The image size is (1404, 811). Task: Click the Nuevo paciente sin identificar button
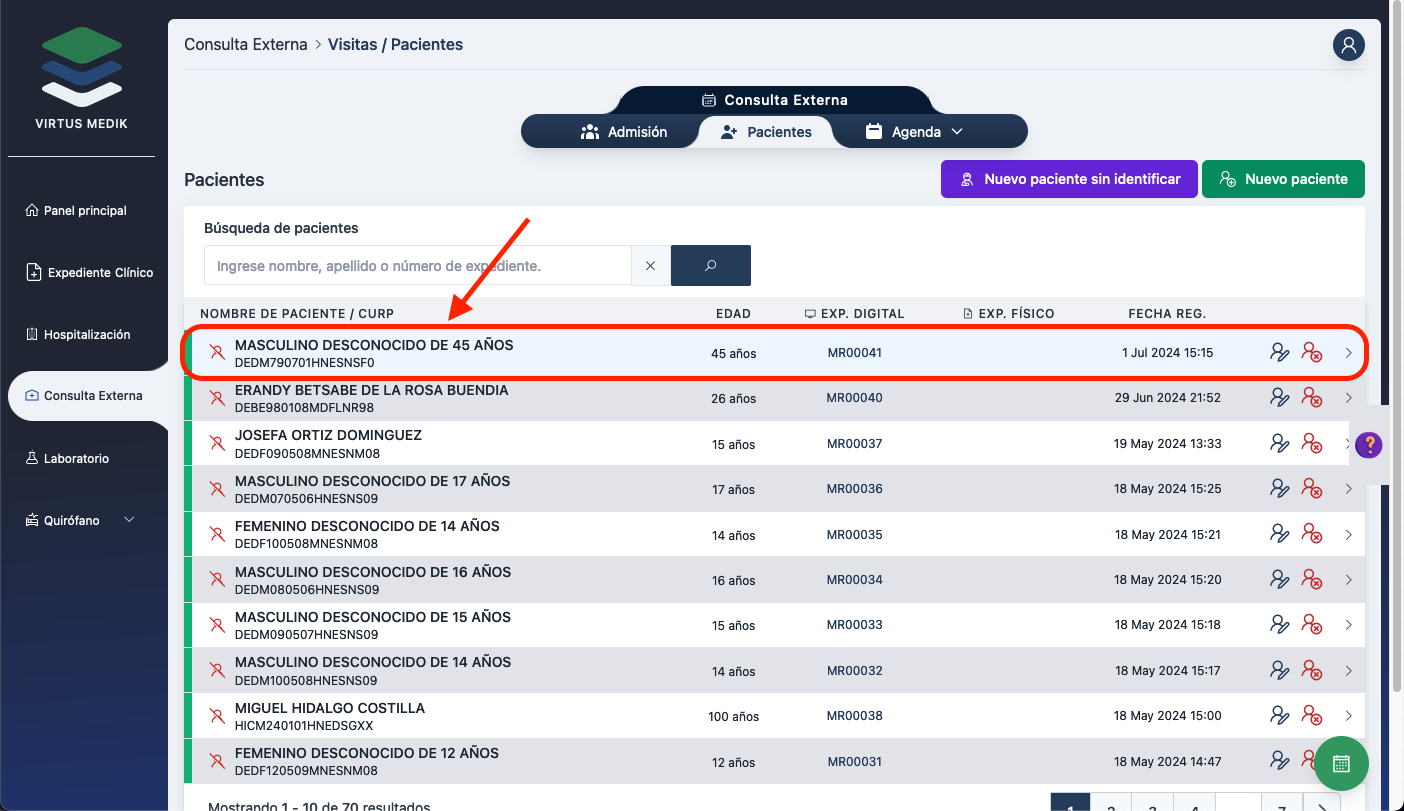[x=1068, y=179]
